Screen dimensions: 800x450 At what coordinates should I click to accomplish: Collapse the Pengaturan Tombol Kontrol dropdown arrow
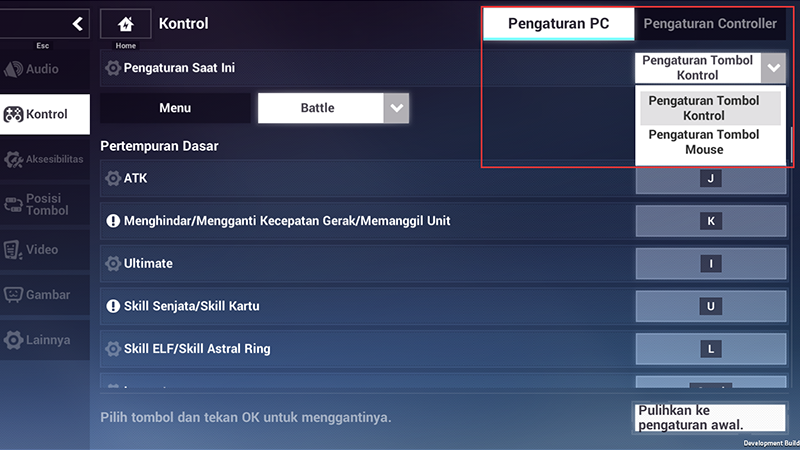click(773, 68)
